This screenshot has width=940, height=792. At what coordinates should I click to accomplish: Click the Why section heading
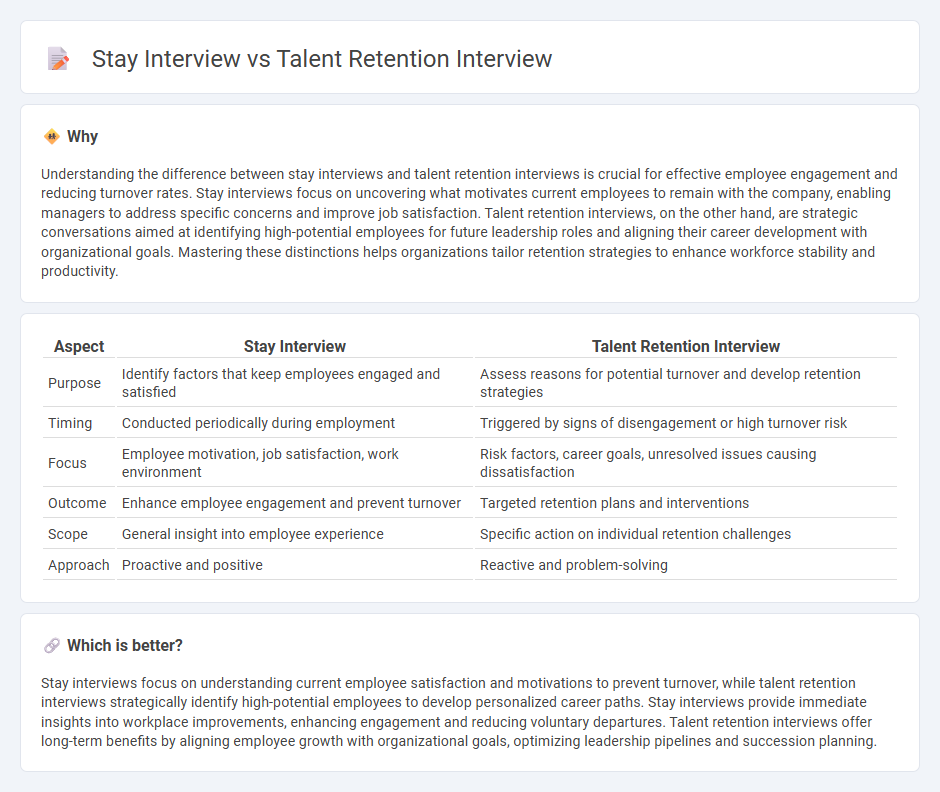82,137
